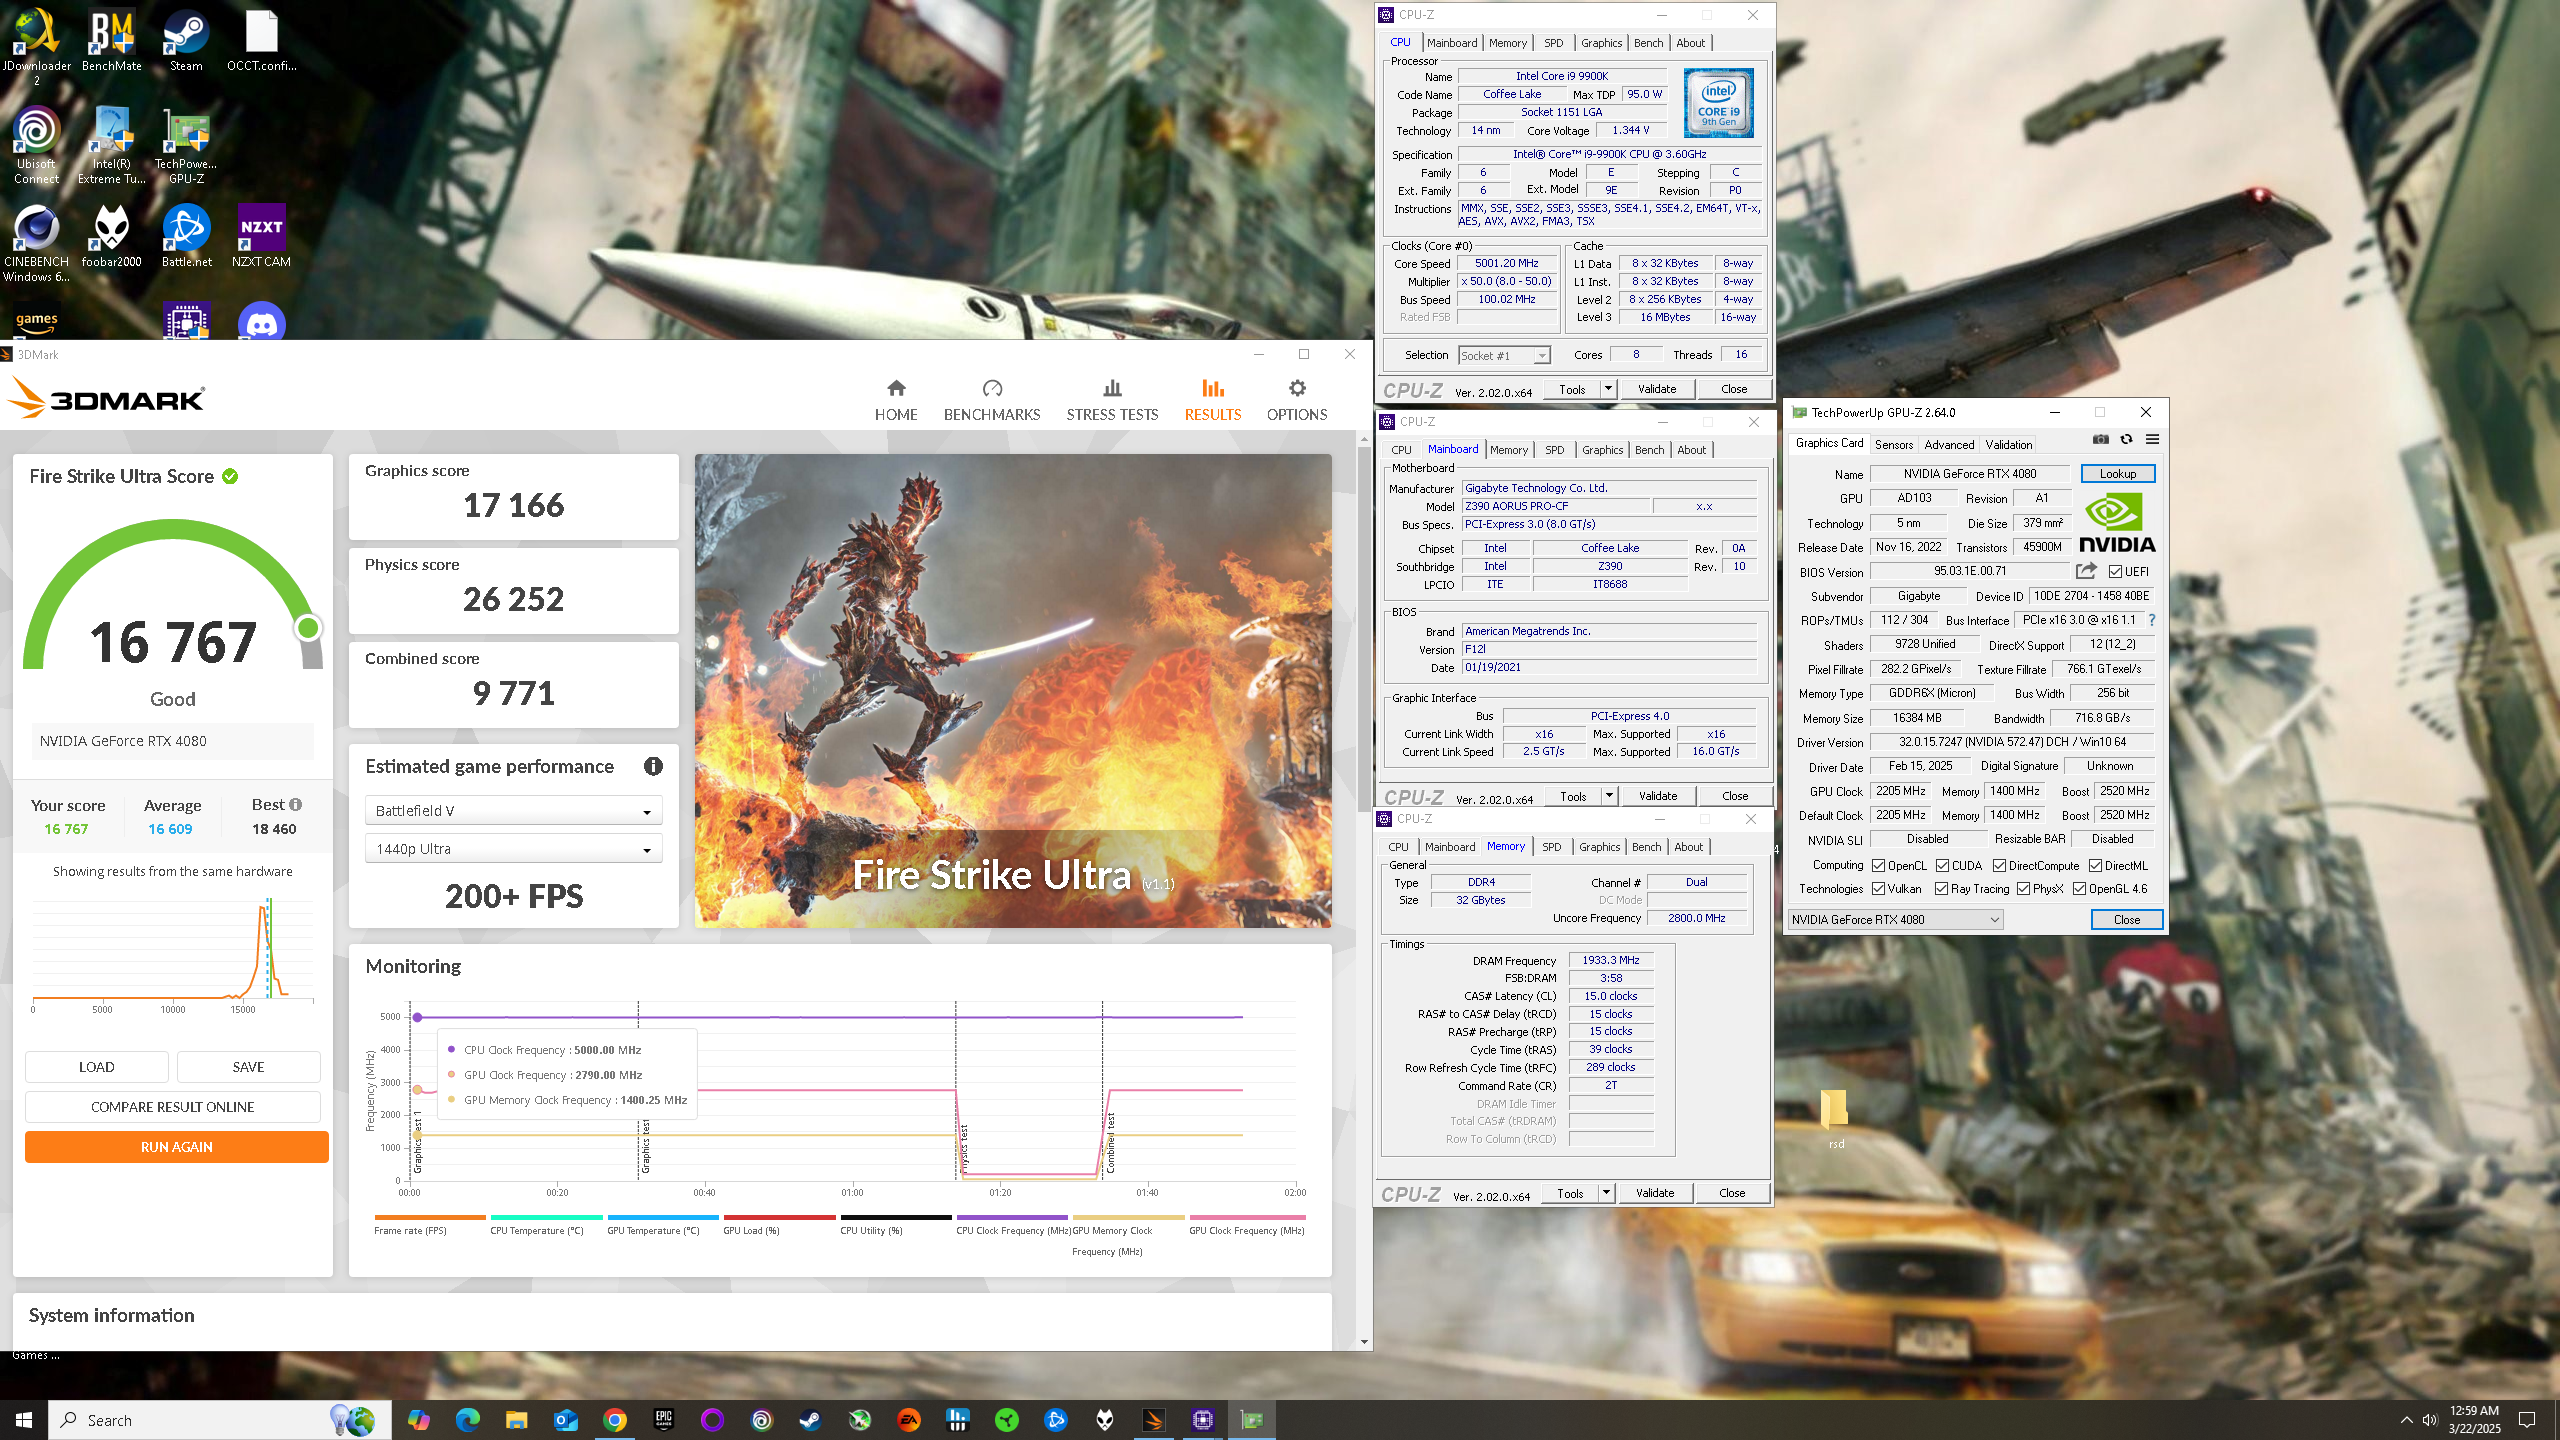2560x1440 pixels.
Task: Open BENCHMARKS in 3DMark
Action: [x=992, y=400]
